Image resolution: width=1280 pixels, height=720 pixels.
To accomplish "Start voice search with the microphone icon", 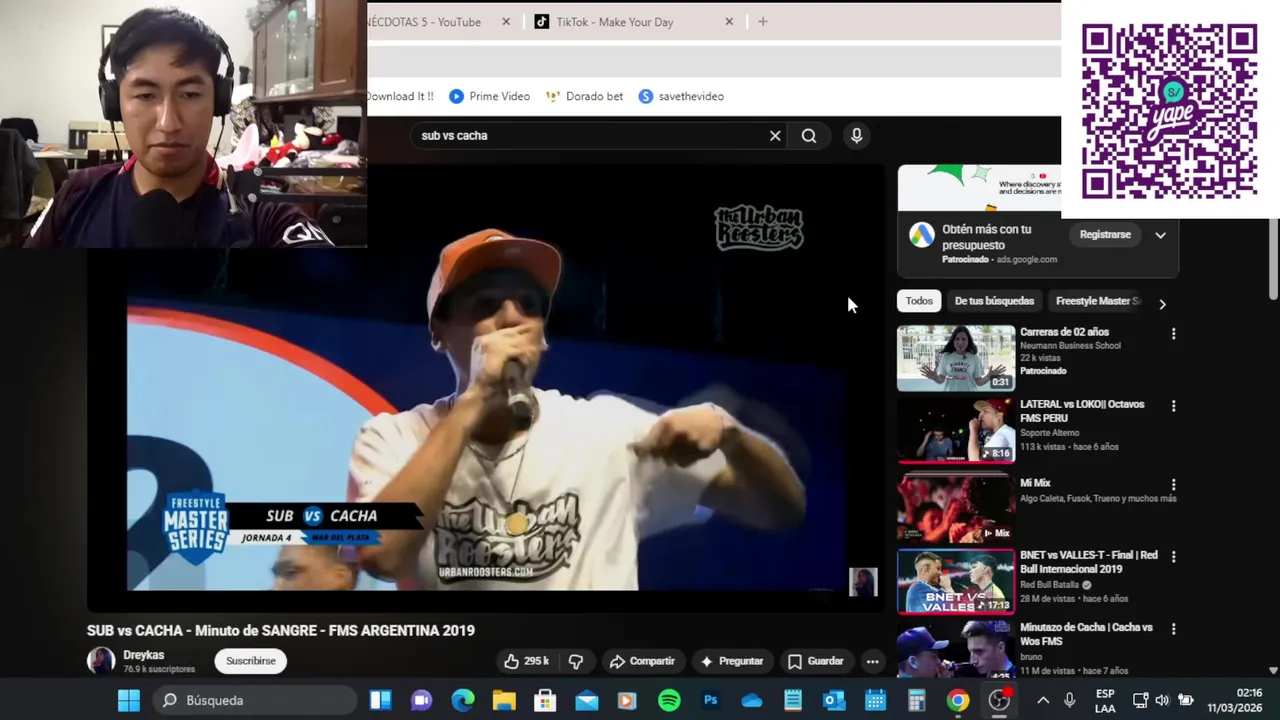I will coord(856,136).
